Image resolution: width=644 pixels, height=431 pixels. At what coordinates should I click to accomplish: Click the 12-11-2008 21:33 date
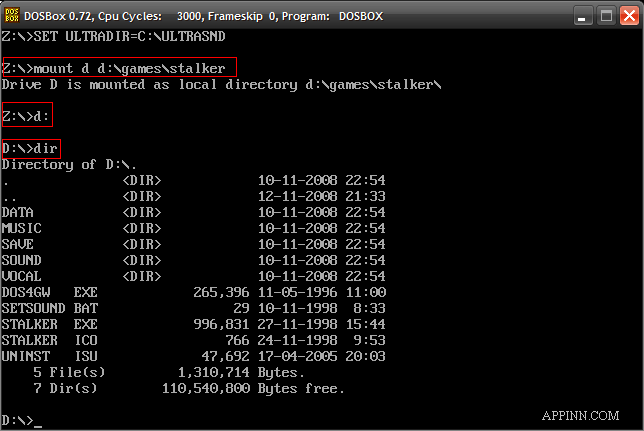[322, 196]
